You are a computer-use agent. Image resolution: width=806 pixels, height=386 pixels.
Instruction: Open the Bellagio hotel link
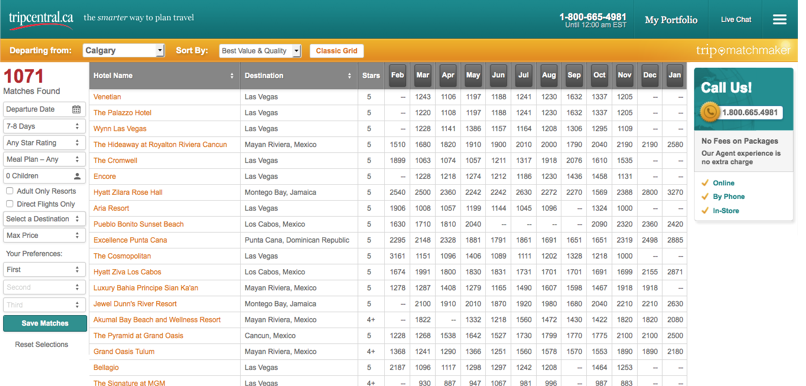tap(106, 367)
